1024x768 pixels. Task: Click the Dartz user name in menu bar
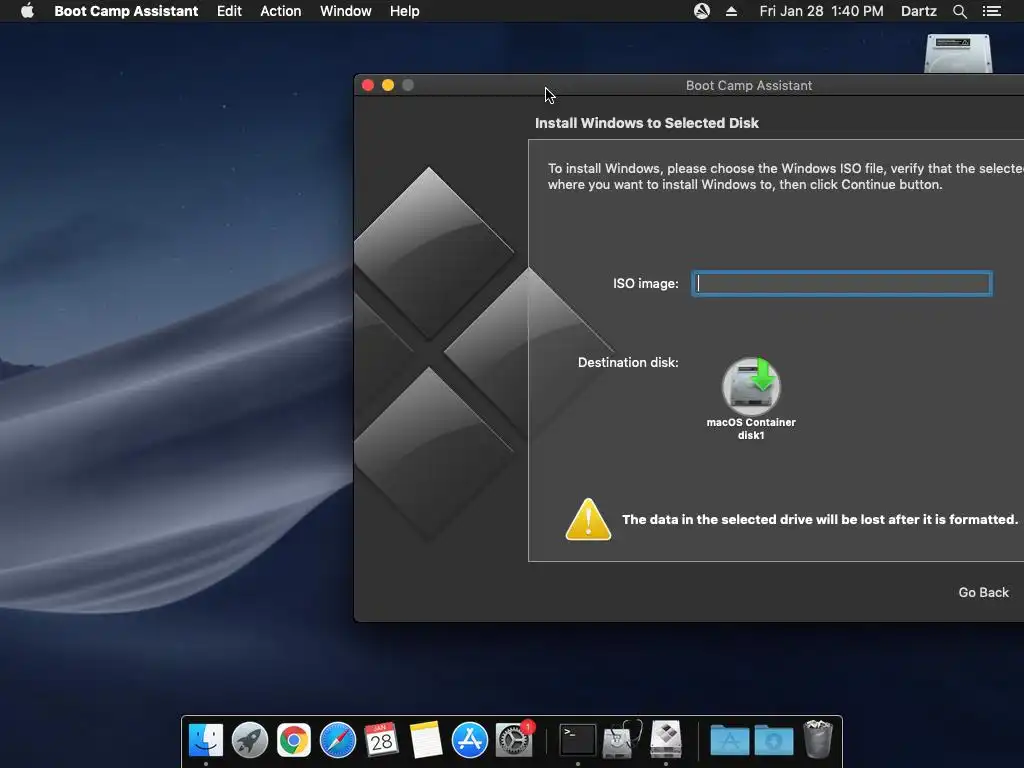tap(918, 11)
